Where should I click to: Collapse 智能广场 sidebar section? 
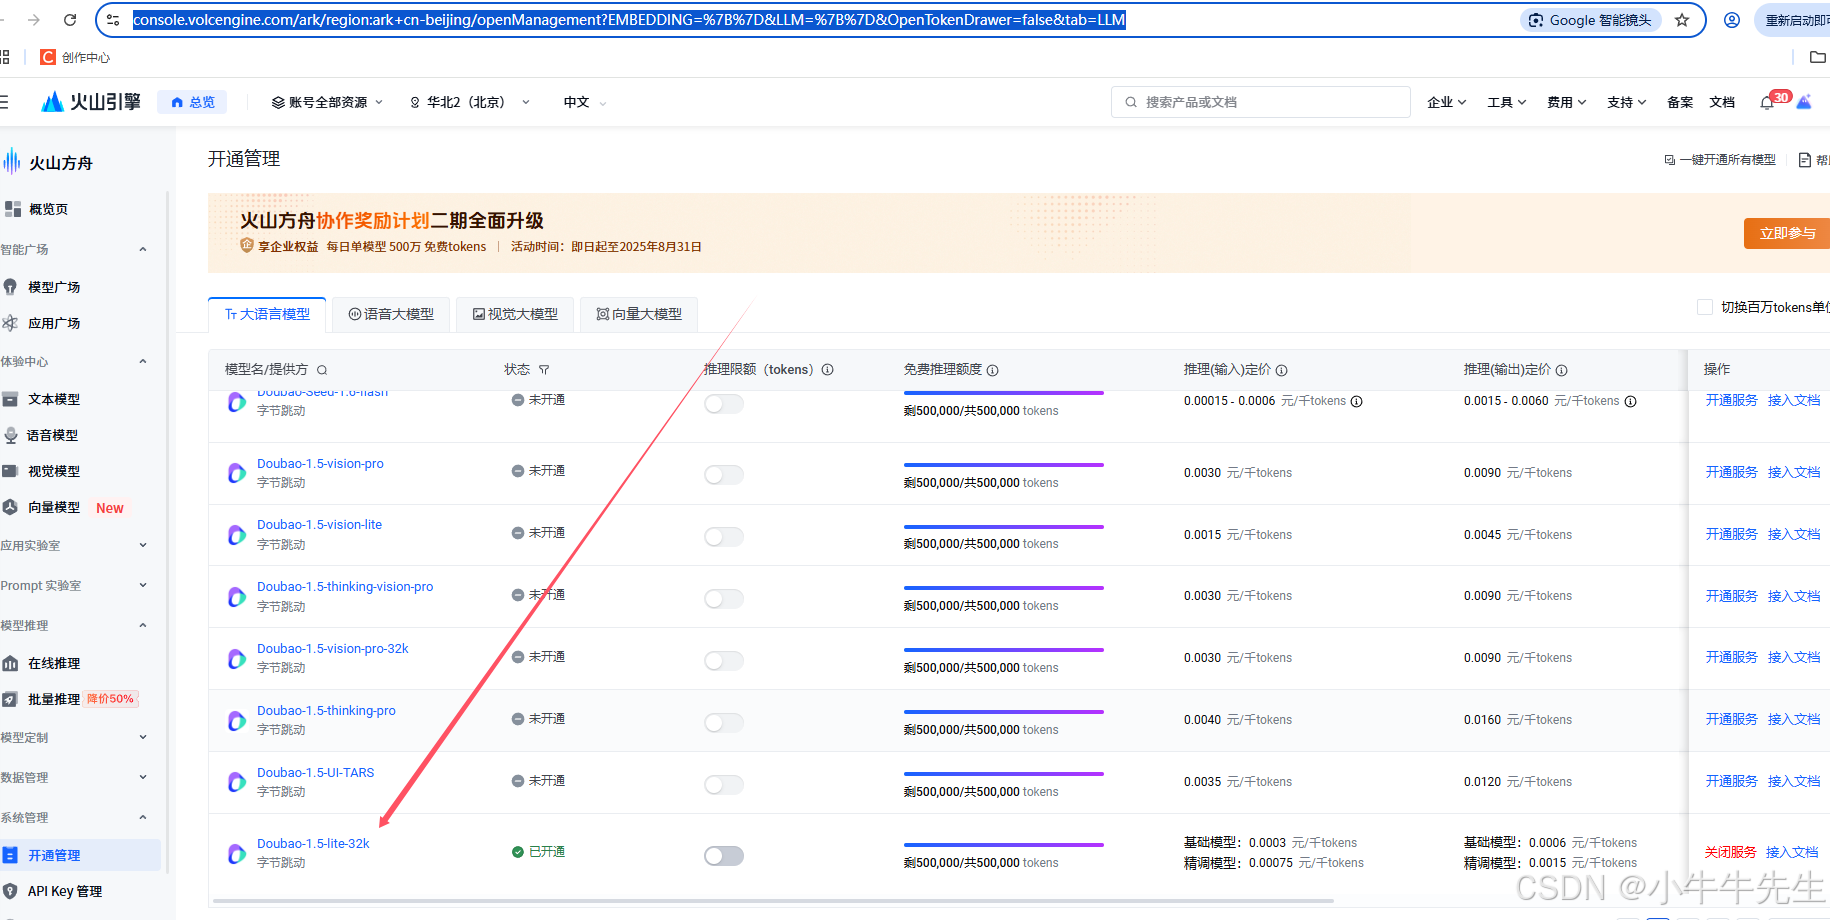[x=143, y=249]
